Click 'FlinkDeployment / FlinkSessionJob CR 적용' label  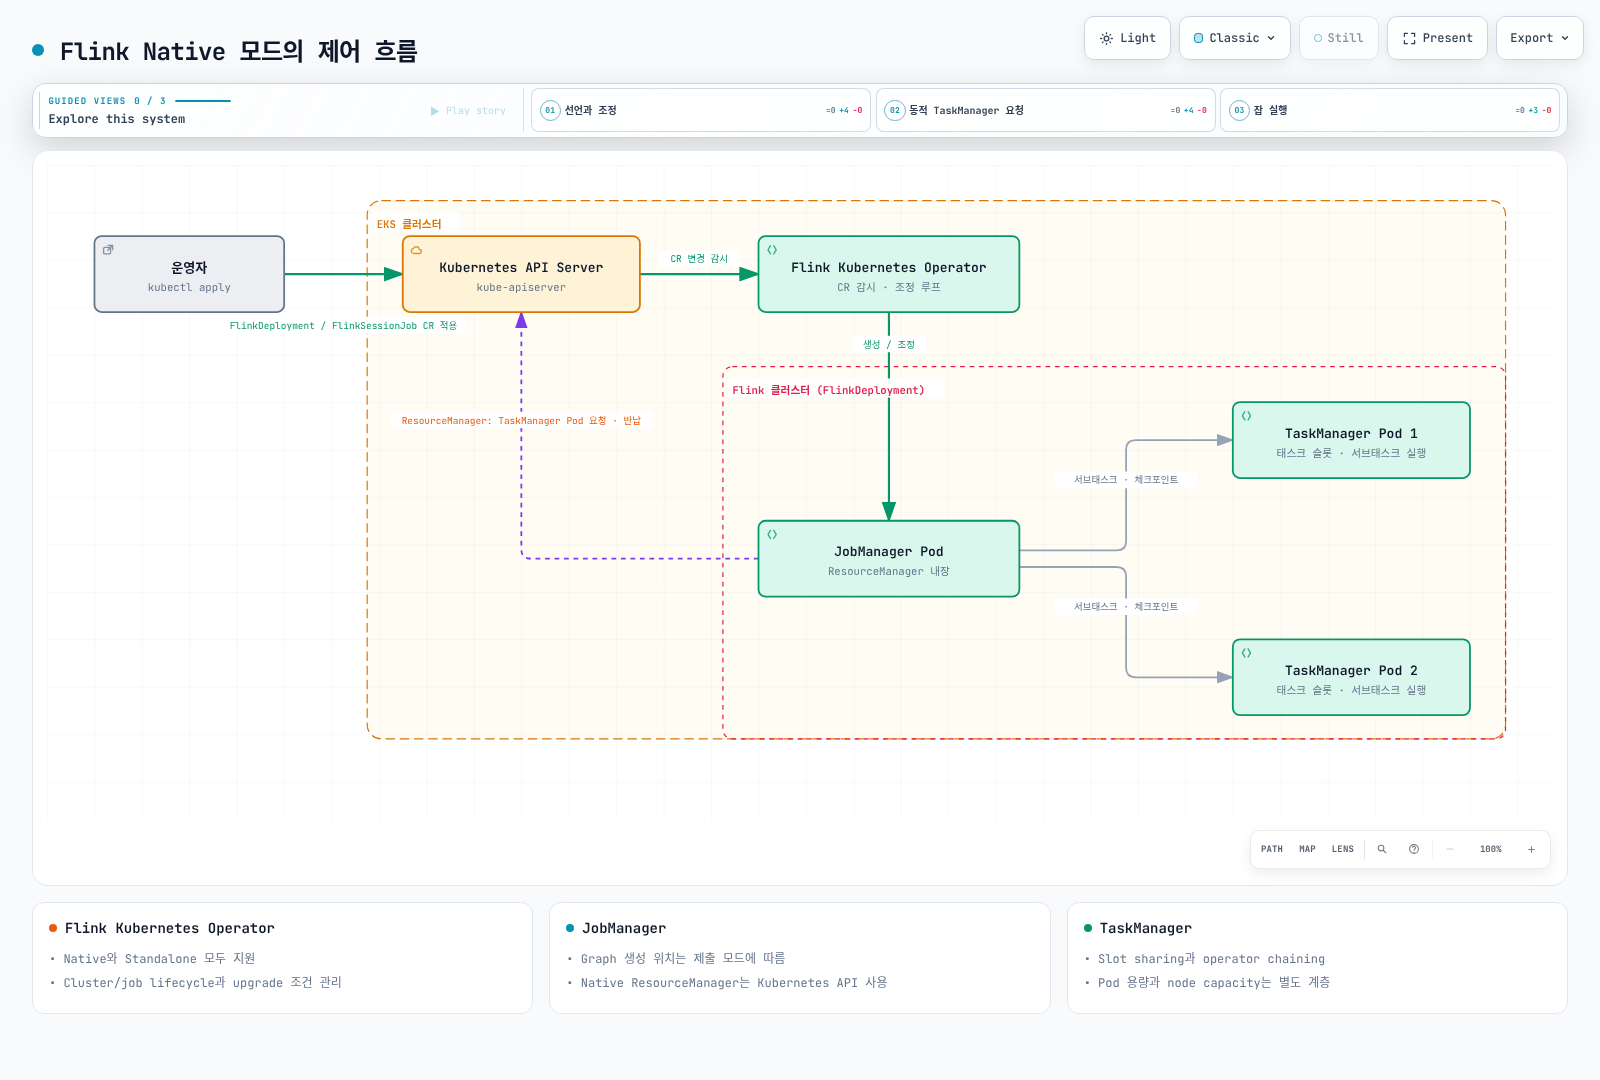click(x=343, y=326)
